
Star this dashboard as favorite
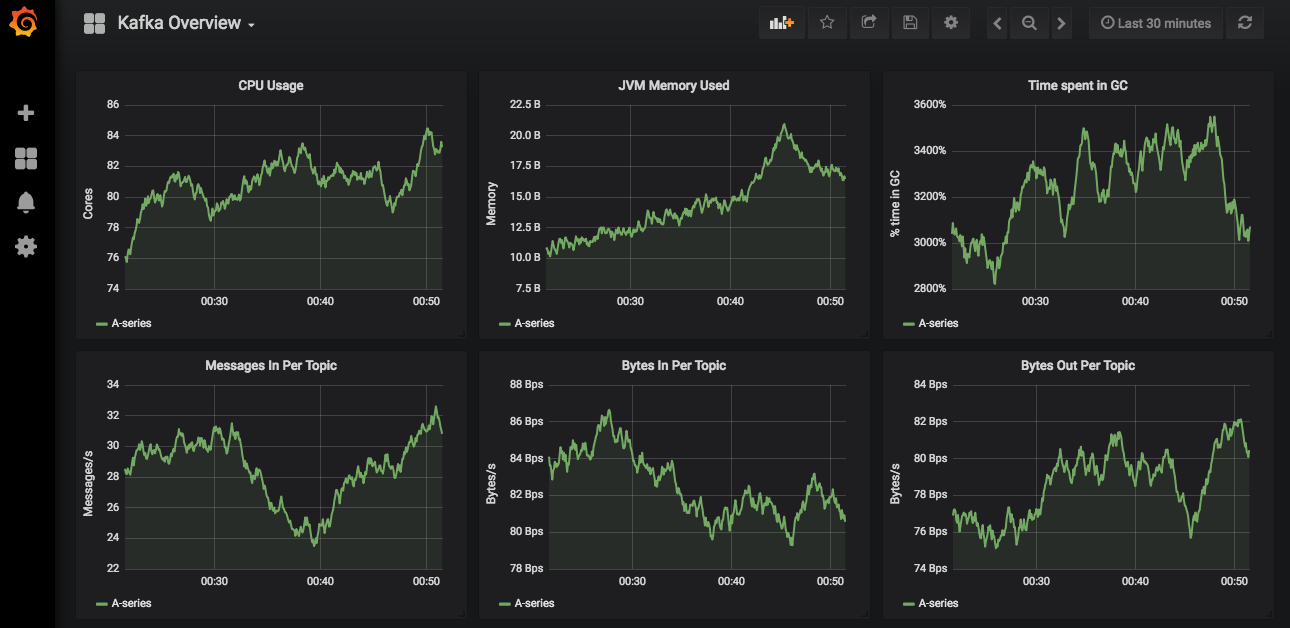coord(827,23)
